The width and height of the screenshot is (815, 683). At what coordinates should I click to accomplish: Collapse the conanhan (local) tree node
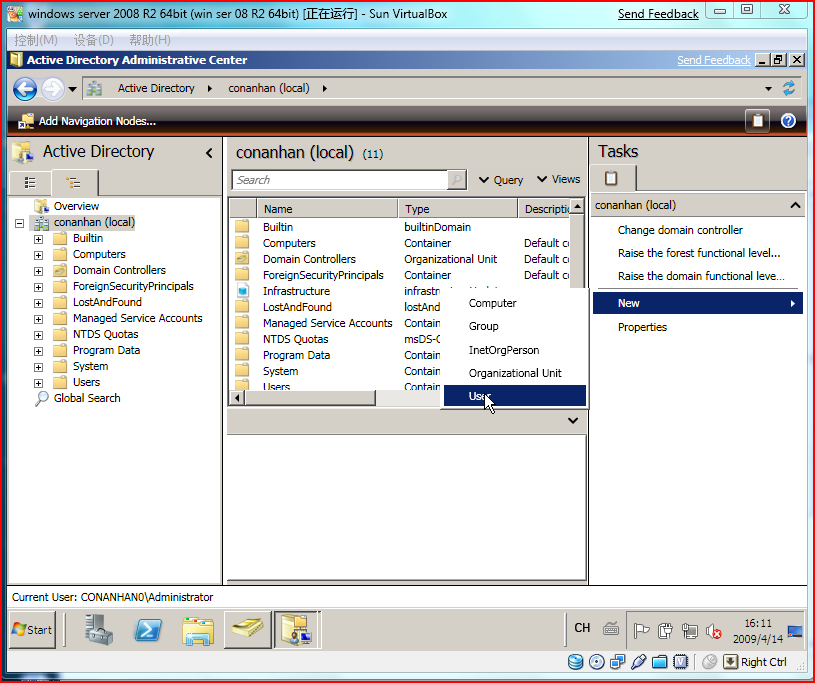tap(20, 224)
